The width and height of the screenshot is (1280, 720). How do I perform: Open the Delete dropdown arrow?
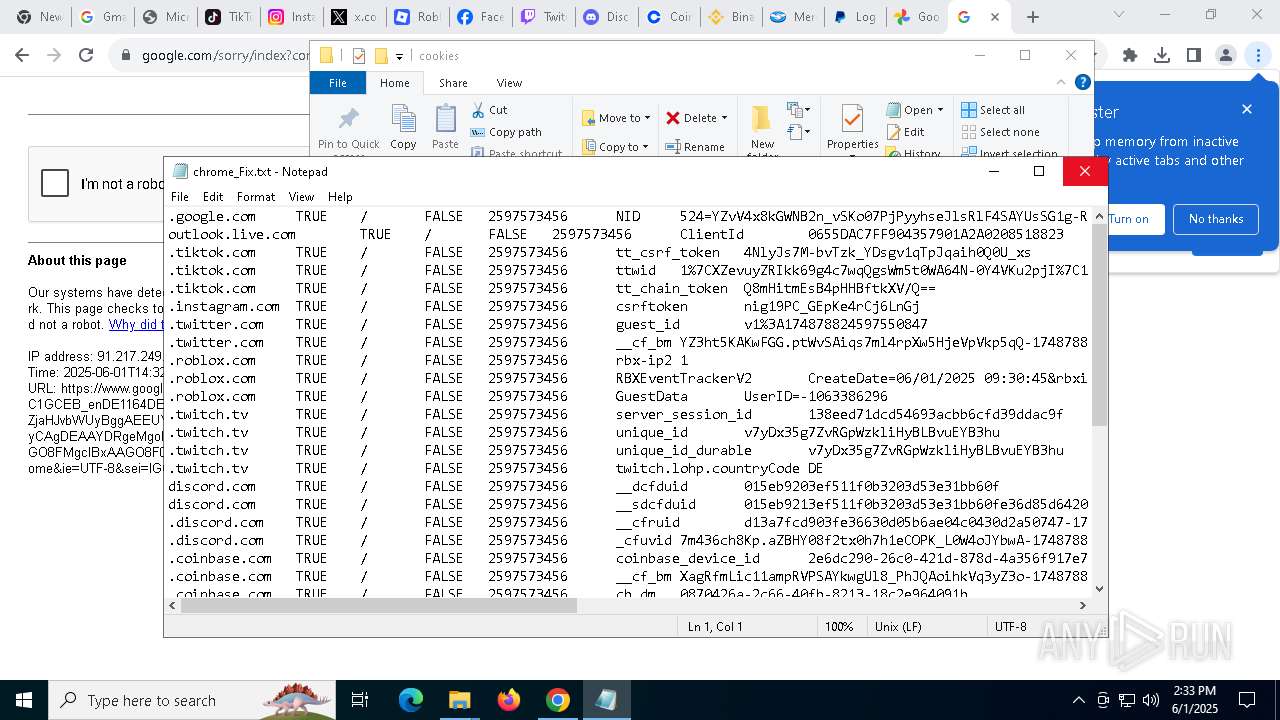point(724,118)
